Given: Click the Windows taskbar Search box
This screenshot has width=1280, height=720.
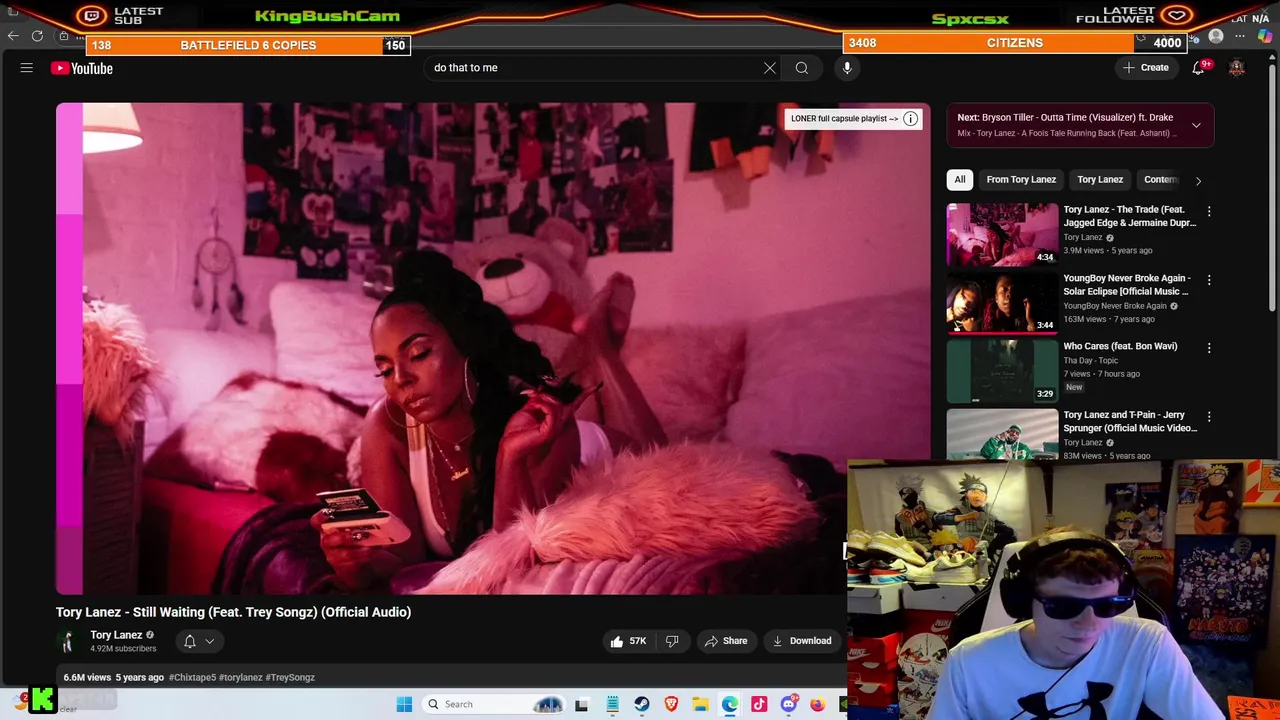Looking at the screenshot, I should (495, 704).
